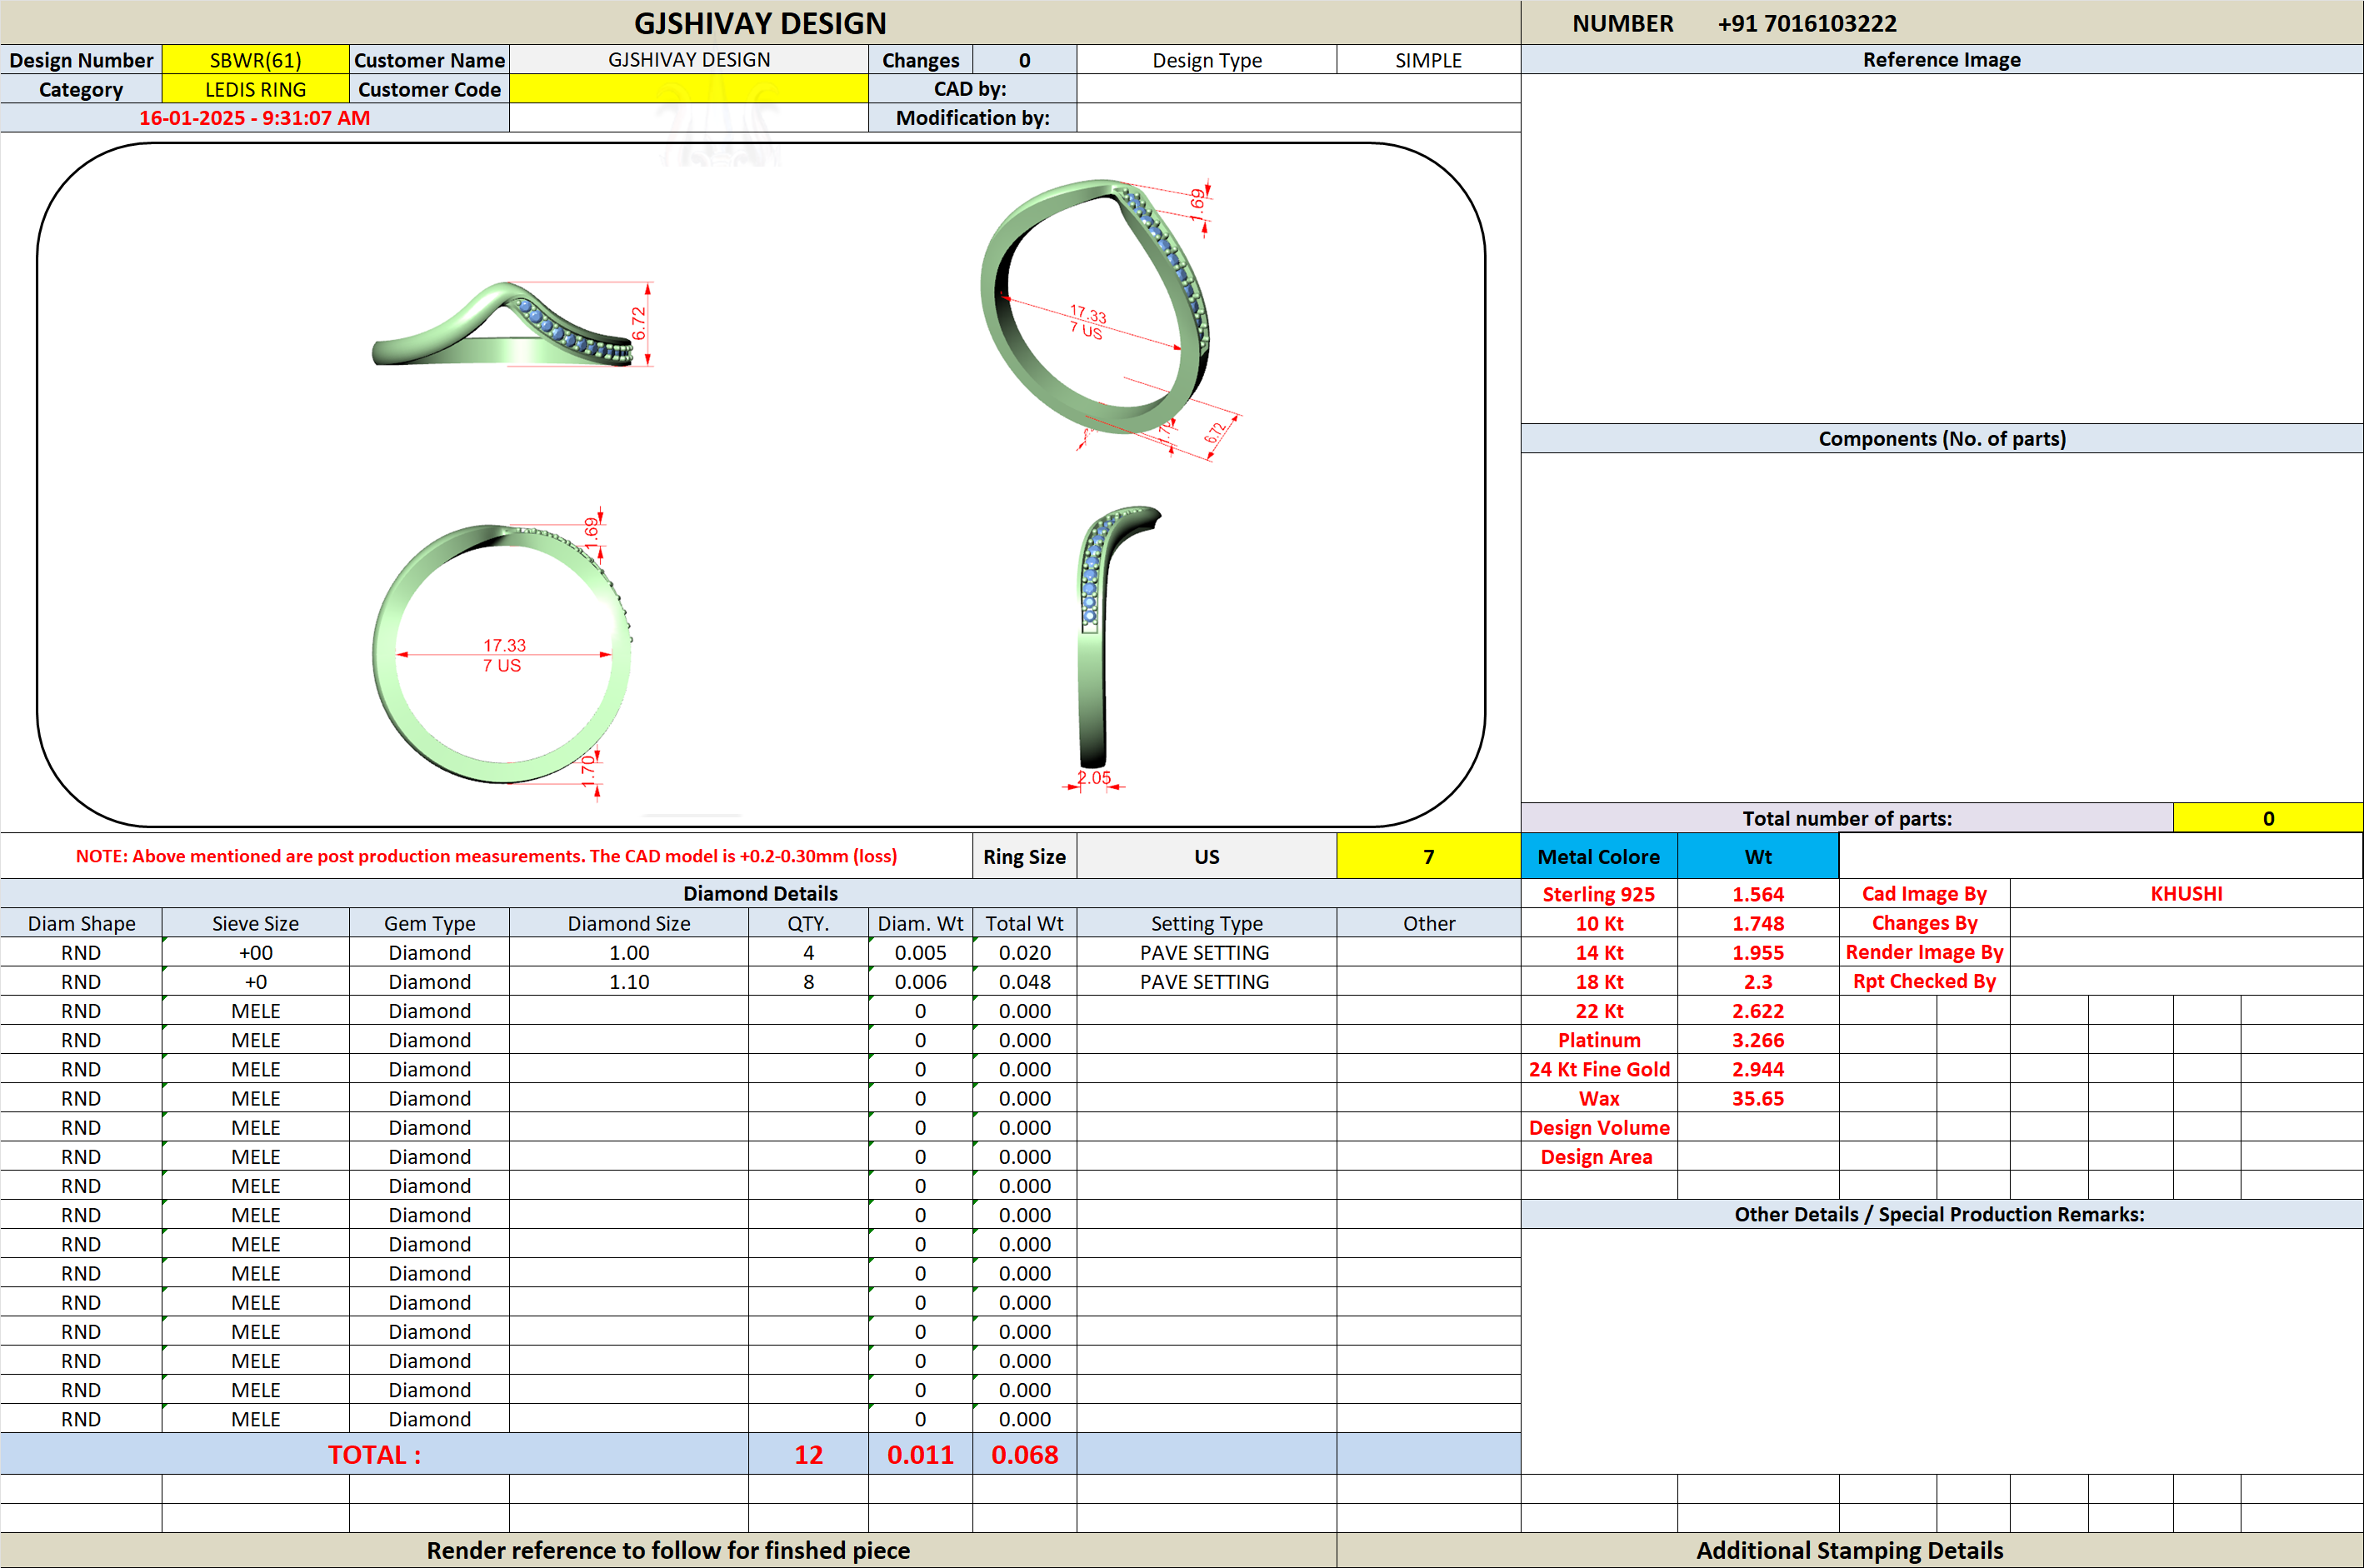
Task: Click the +00 Sieve Size cell
Action: 255,952
